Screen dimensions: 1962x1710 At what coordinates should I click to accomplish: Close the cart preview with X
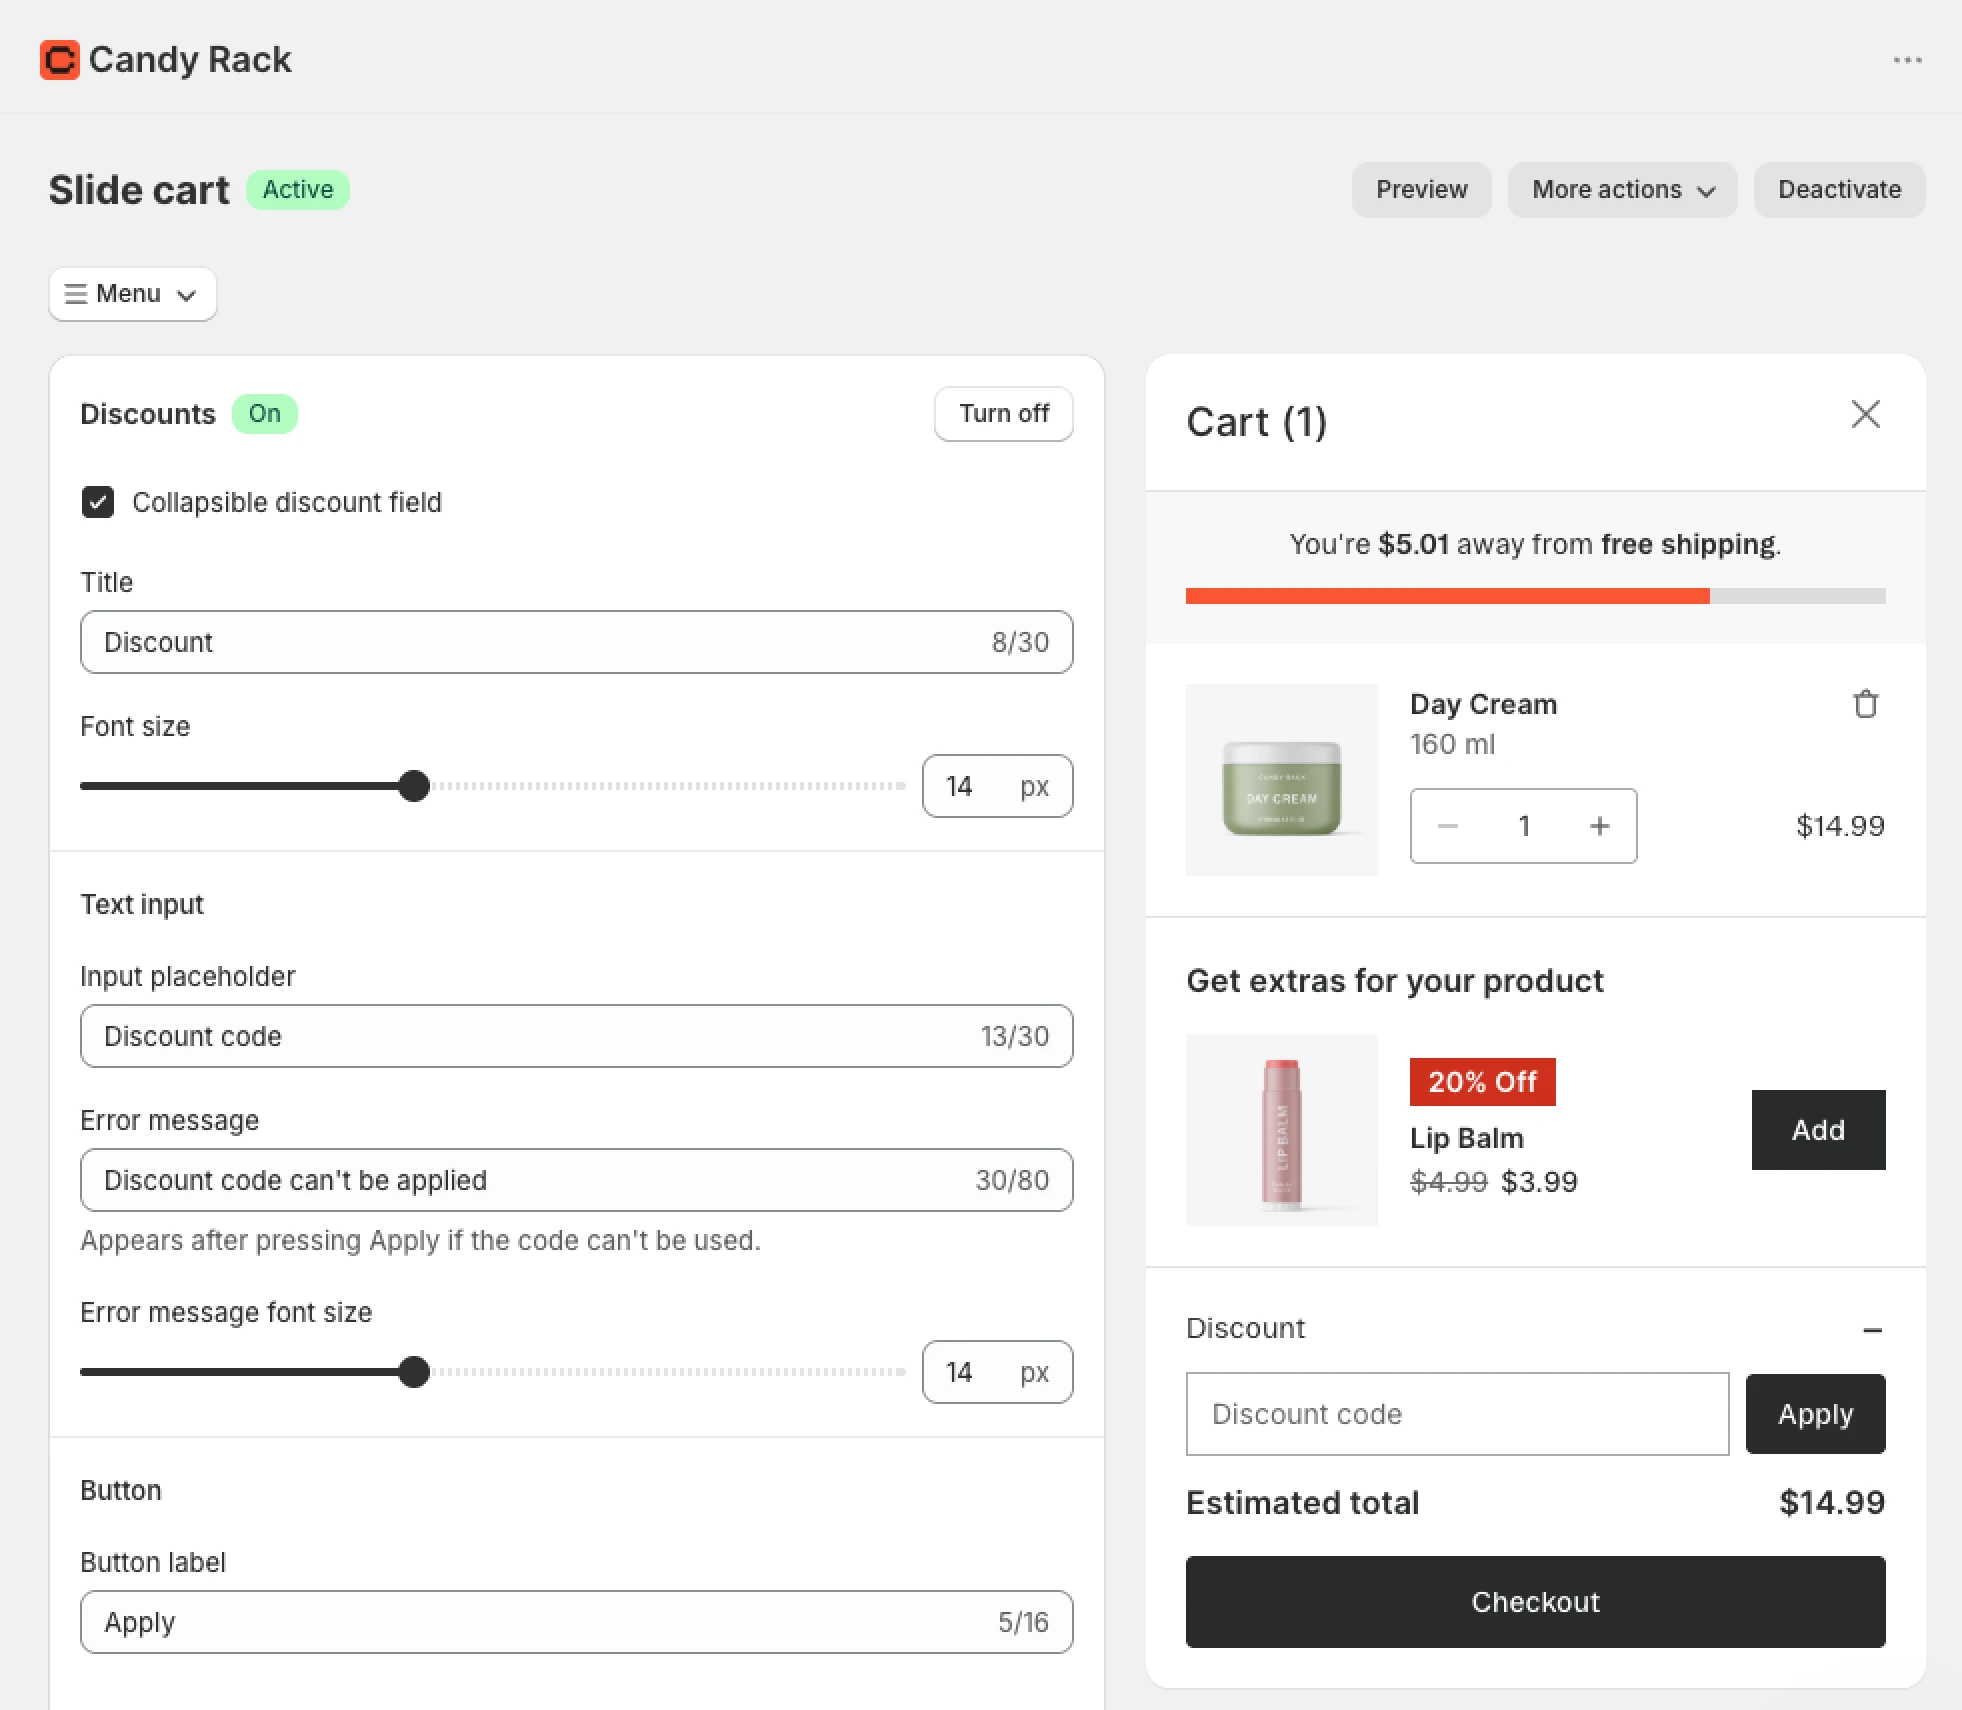(x=1865, y=414)
